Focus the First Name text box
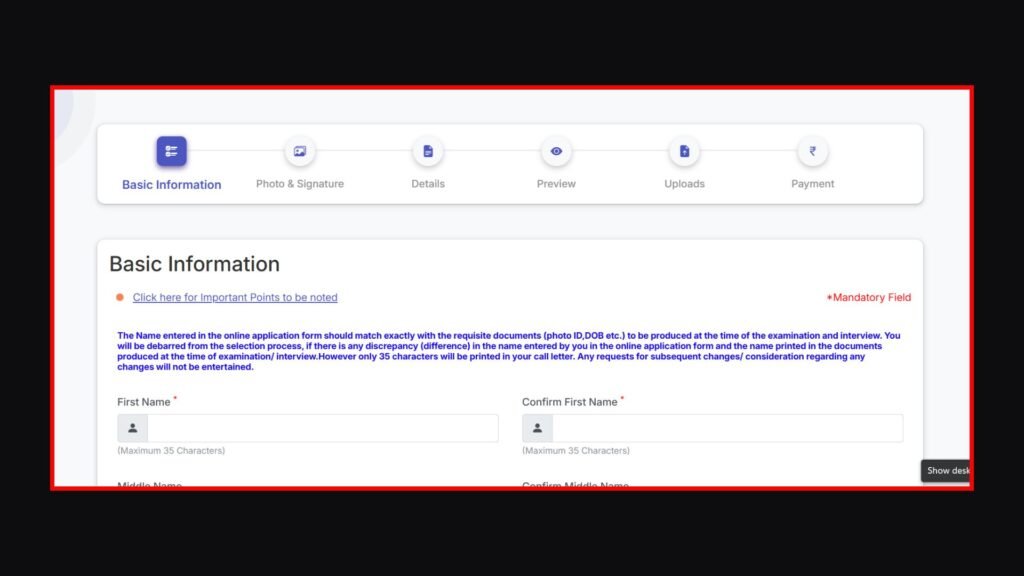 (x=322, y=428)
